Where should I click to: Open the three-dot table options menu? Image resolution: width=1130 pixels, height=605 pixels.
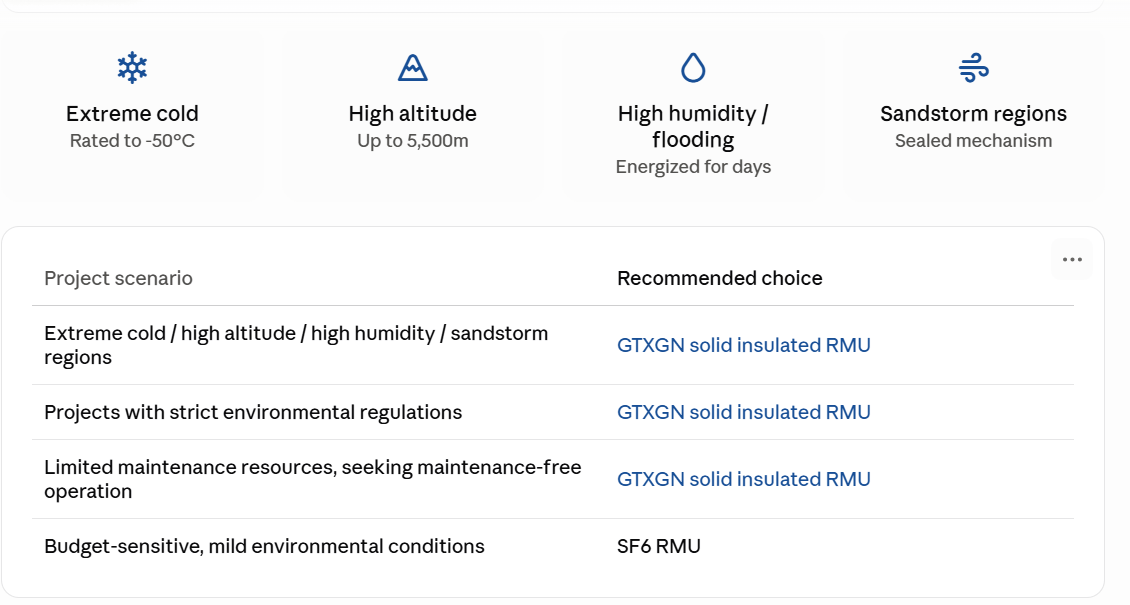pos(1072,259)
